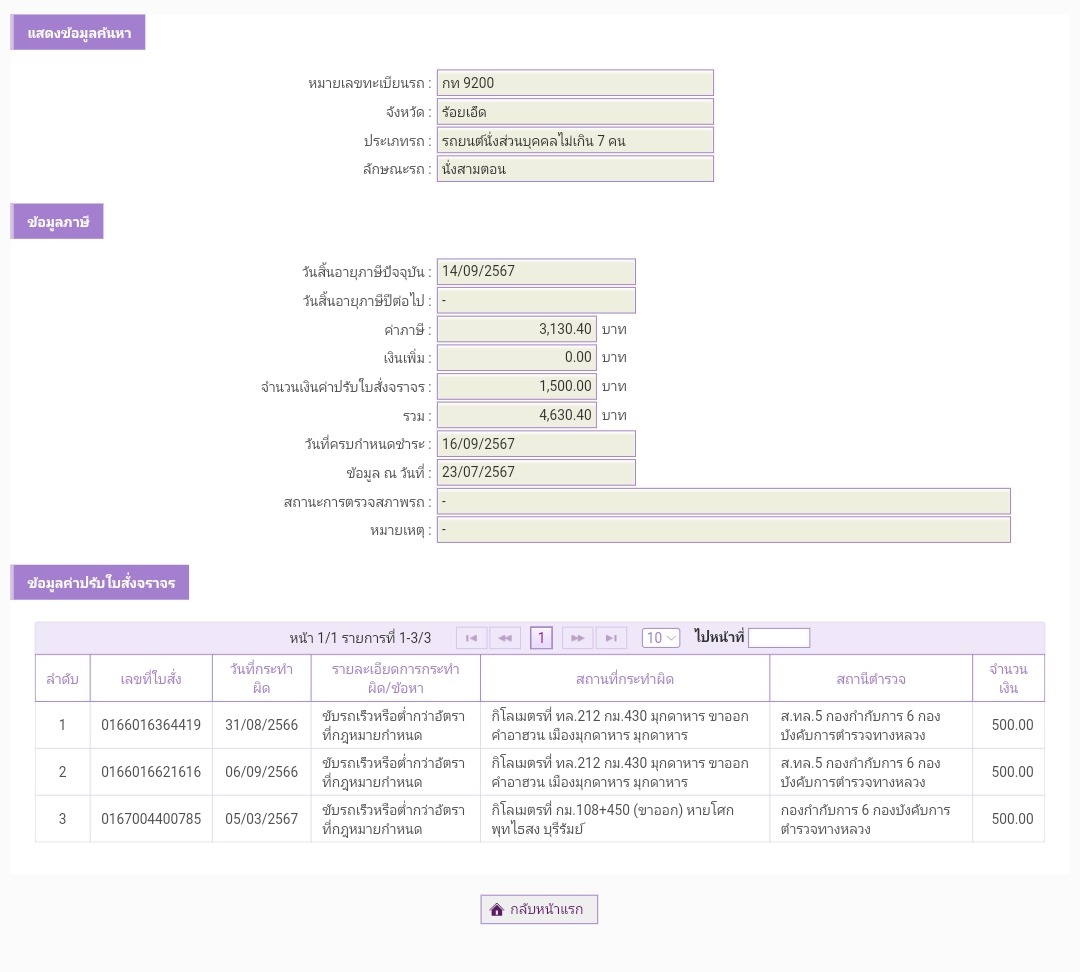Click the ลำดับ column header
Viewport: 1080px width, 972px height.
62,679
